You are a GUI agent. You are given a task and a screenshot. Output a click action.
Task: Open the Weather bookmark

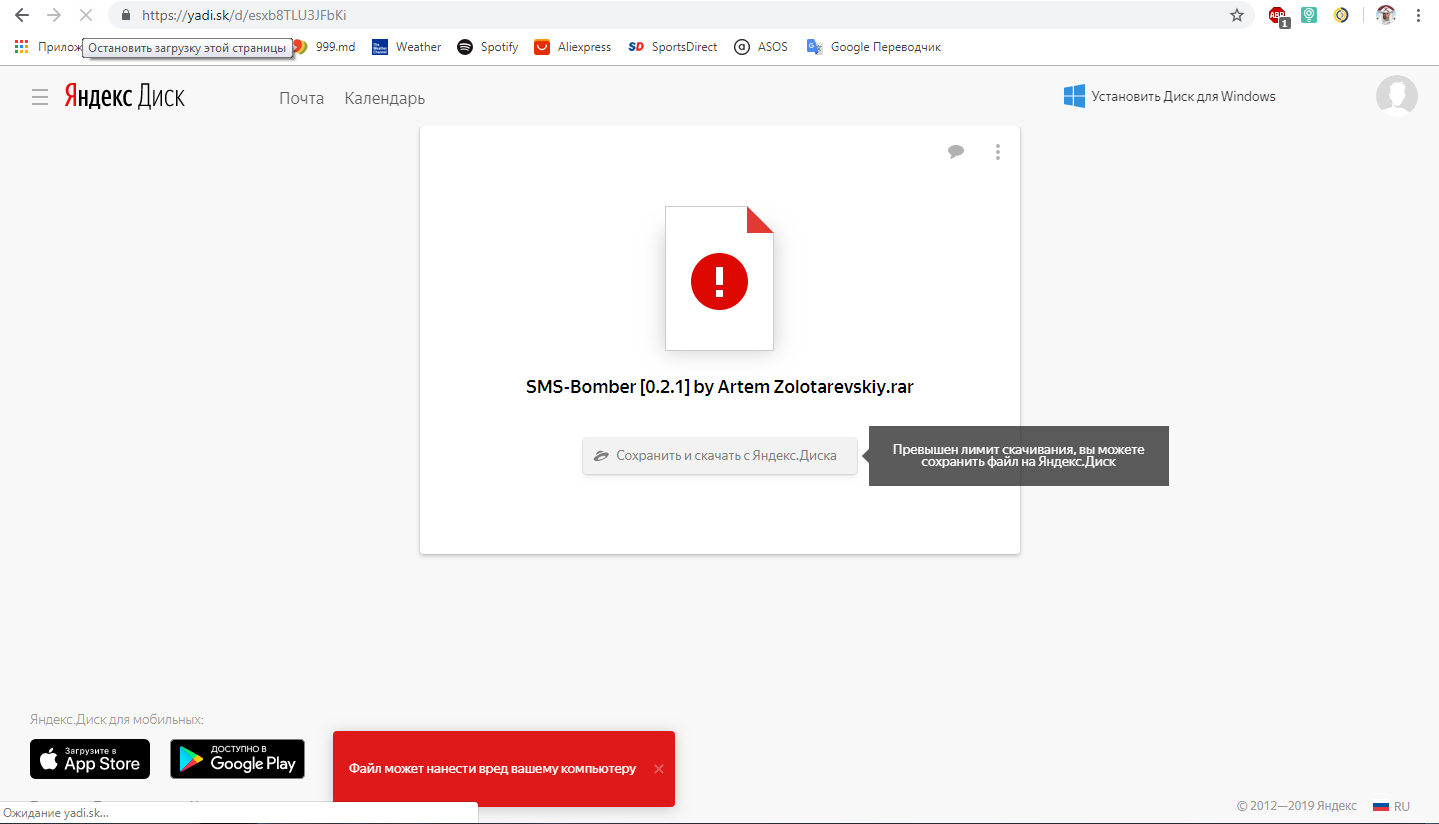(x=406, y=47)
